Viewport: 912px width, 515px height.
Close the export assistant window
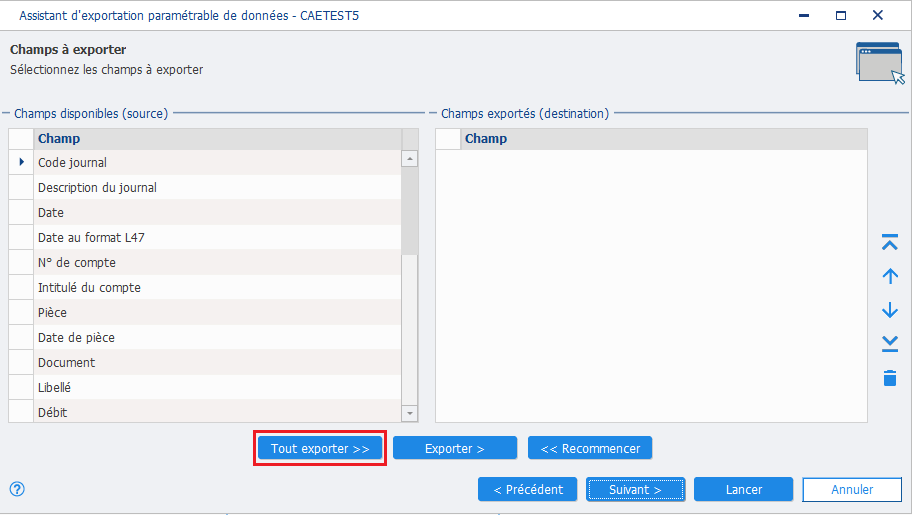point(878,15)
